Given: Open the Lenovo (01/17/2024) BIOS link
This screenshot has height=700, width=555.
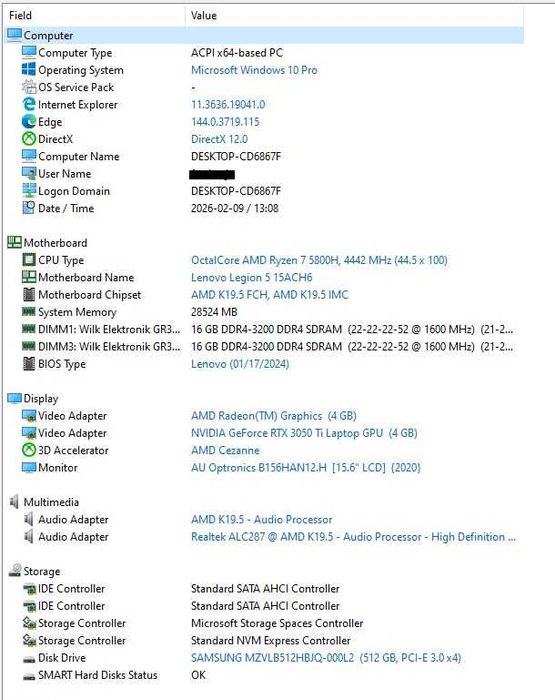Looking at the screenshot, I should 240,364.
